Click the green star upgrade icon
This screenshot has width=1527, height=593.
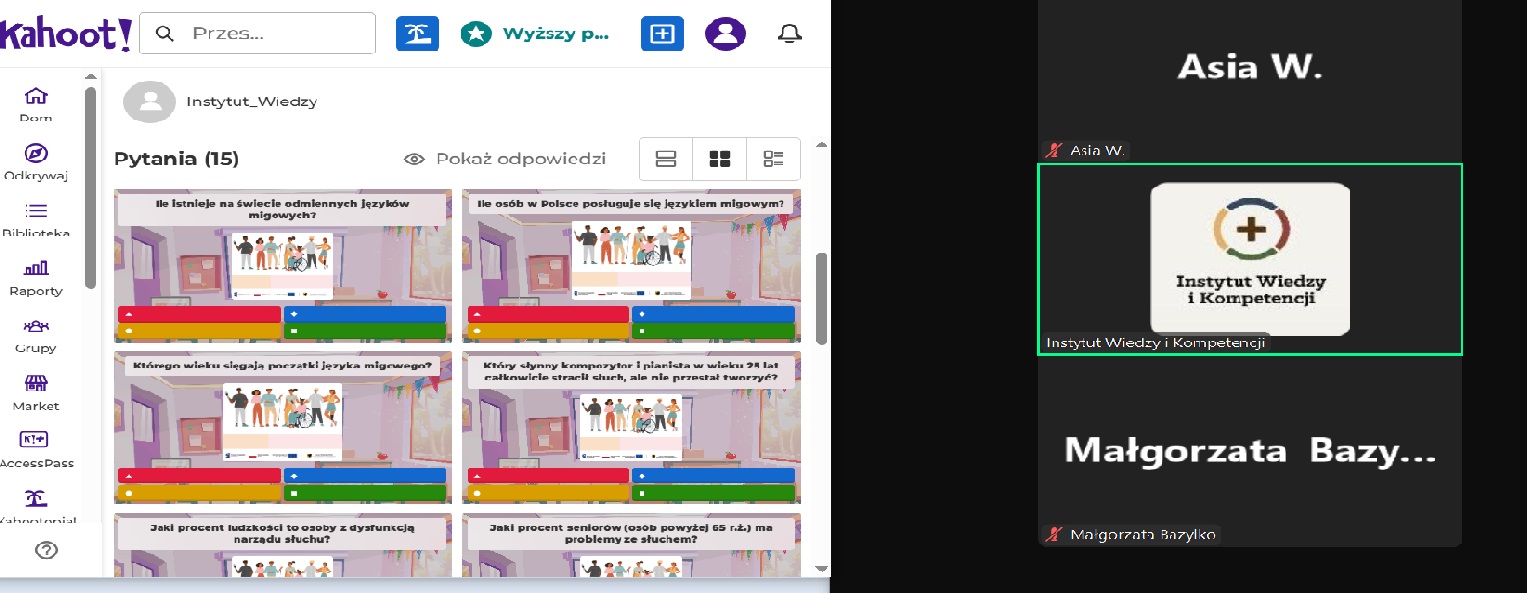click(476, 34)
